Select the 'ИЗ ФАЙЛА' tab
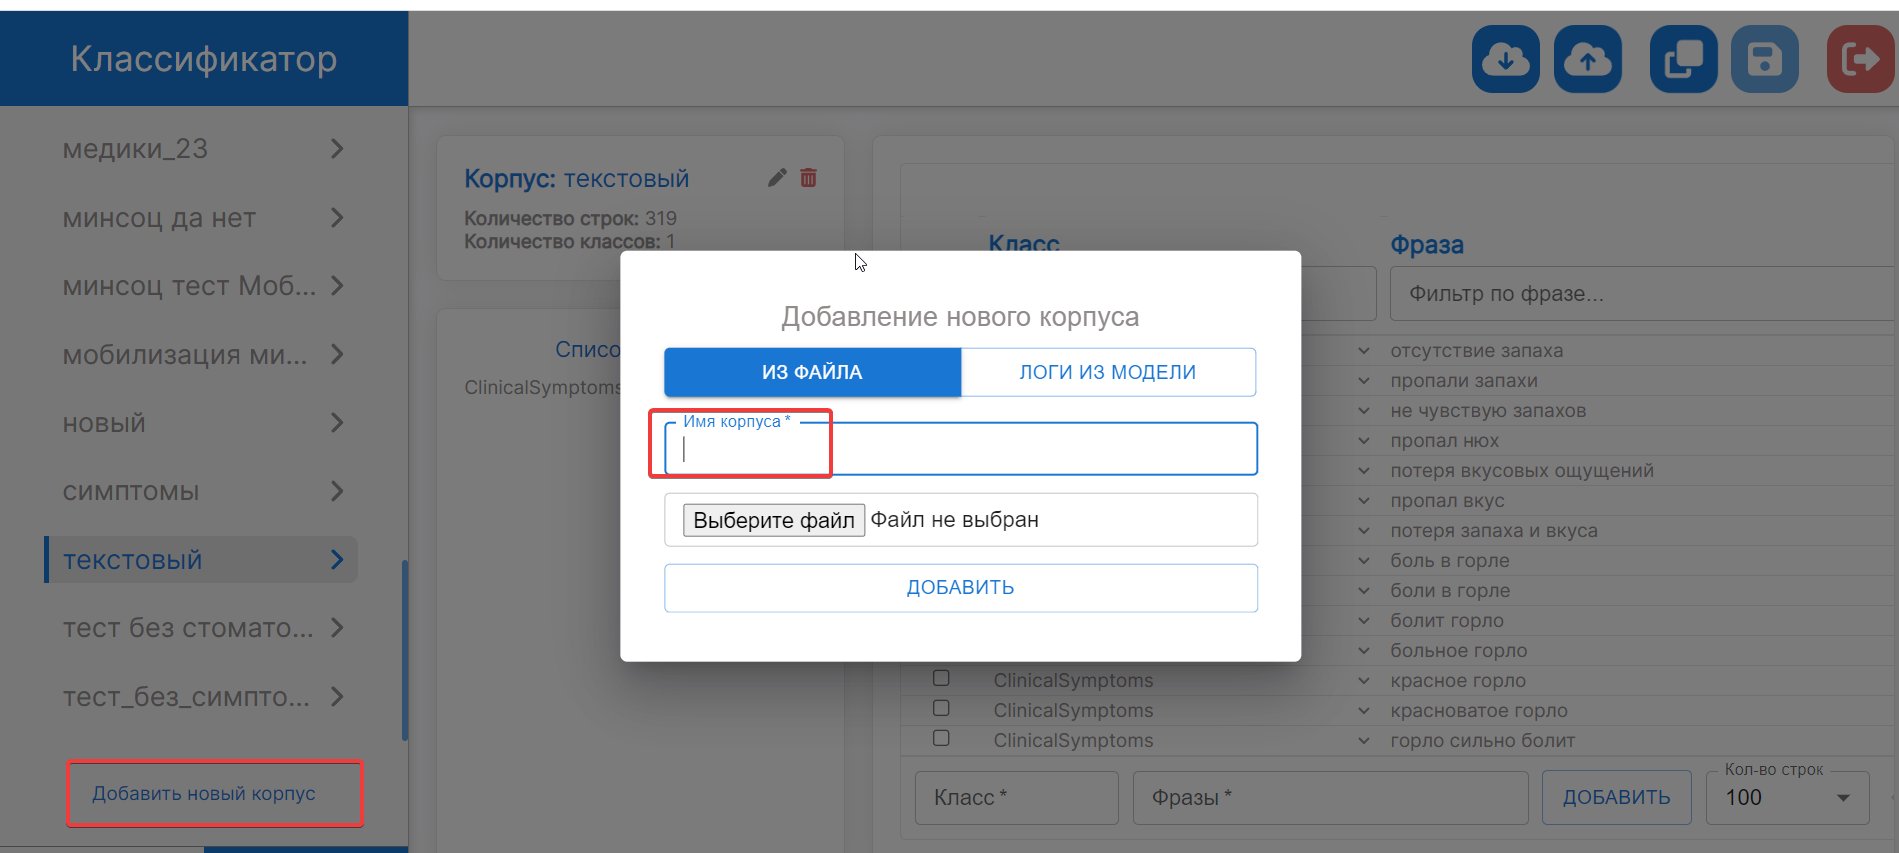 coord(812,372)
